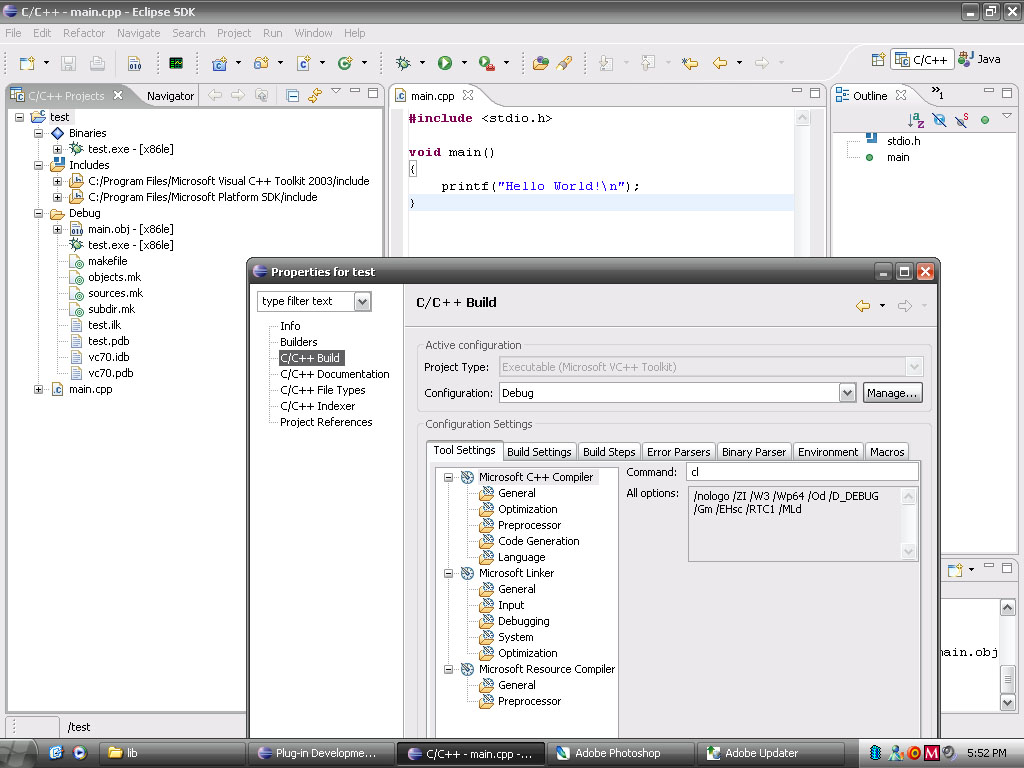
Task: Select makefile in Debug folder
Action: pyautogui.click(x=108, y=261)
